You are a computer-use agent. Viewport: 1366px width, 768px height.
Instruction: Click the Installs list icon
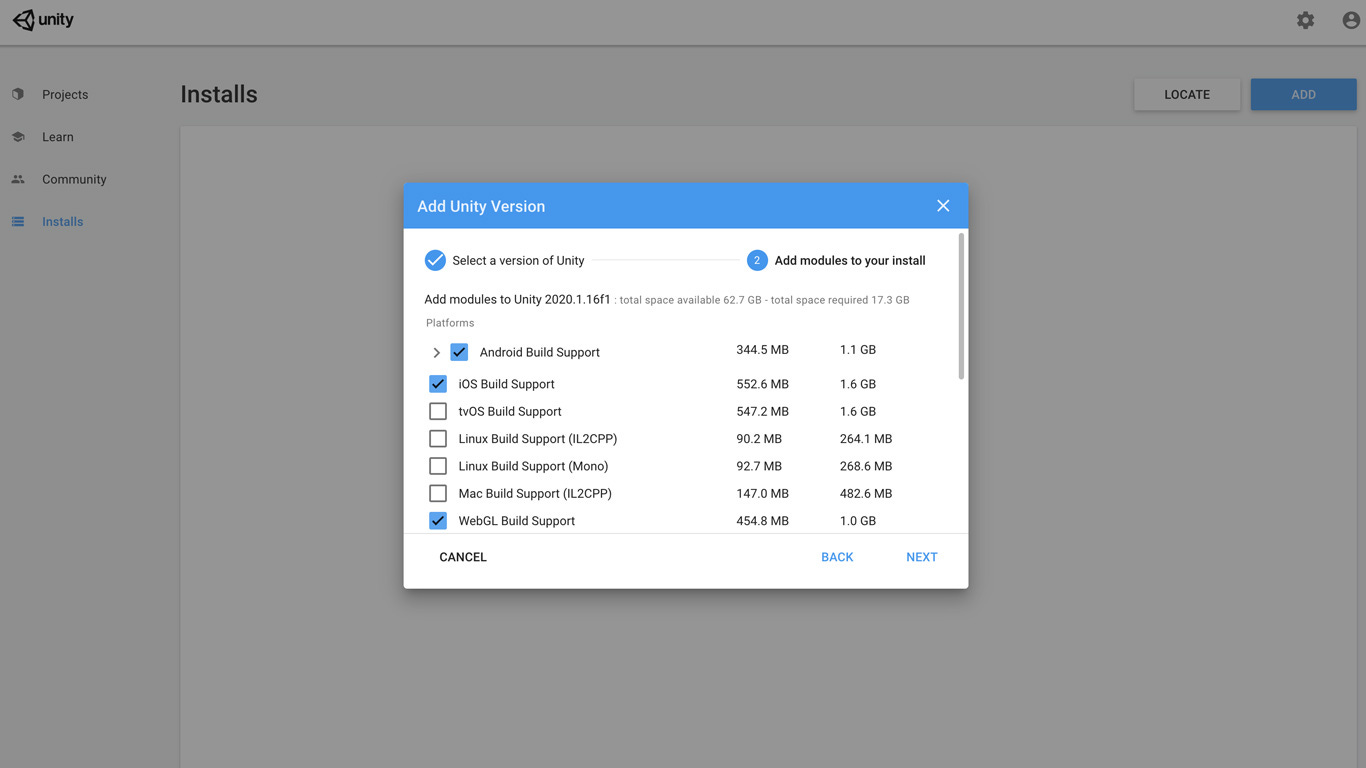pyautogui.click(x=18, y=222)
